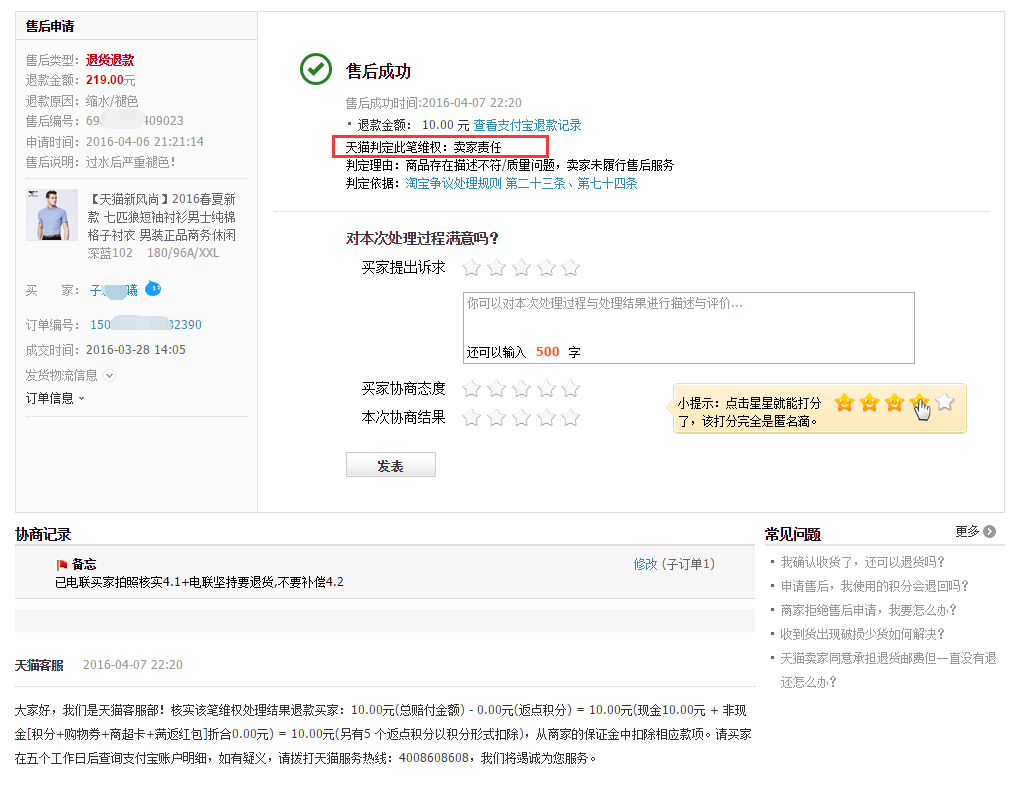This screenshot has width=1028, height=786.
Task: Rate 买家协商态度 four stars
Action: 546,389
